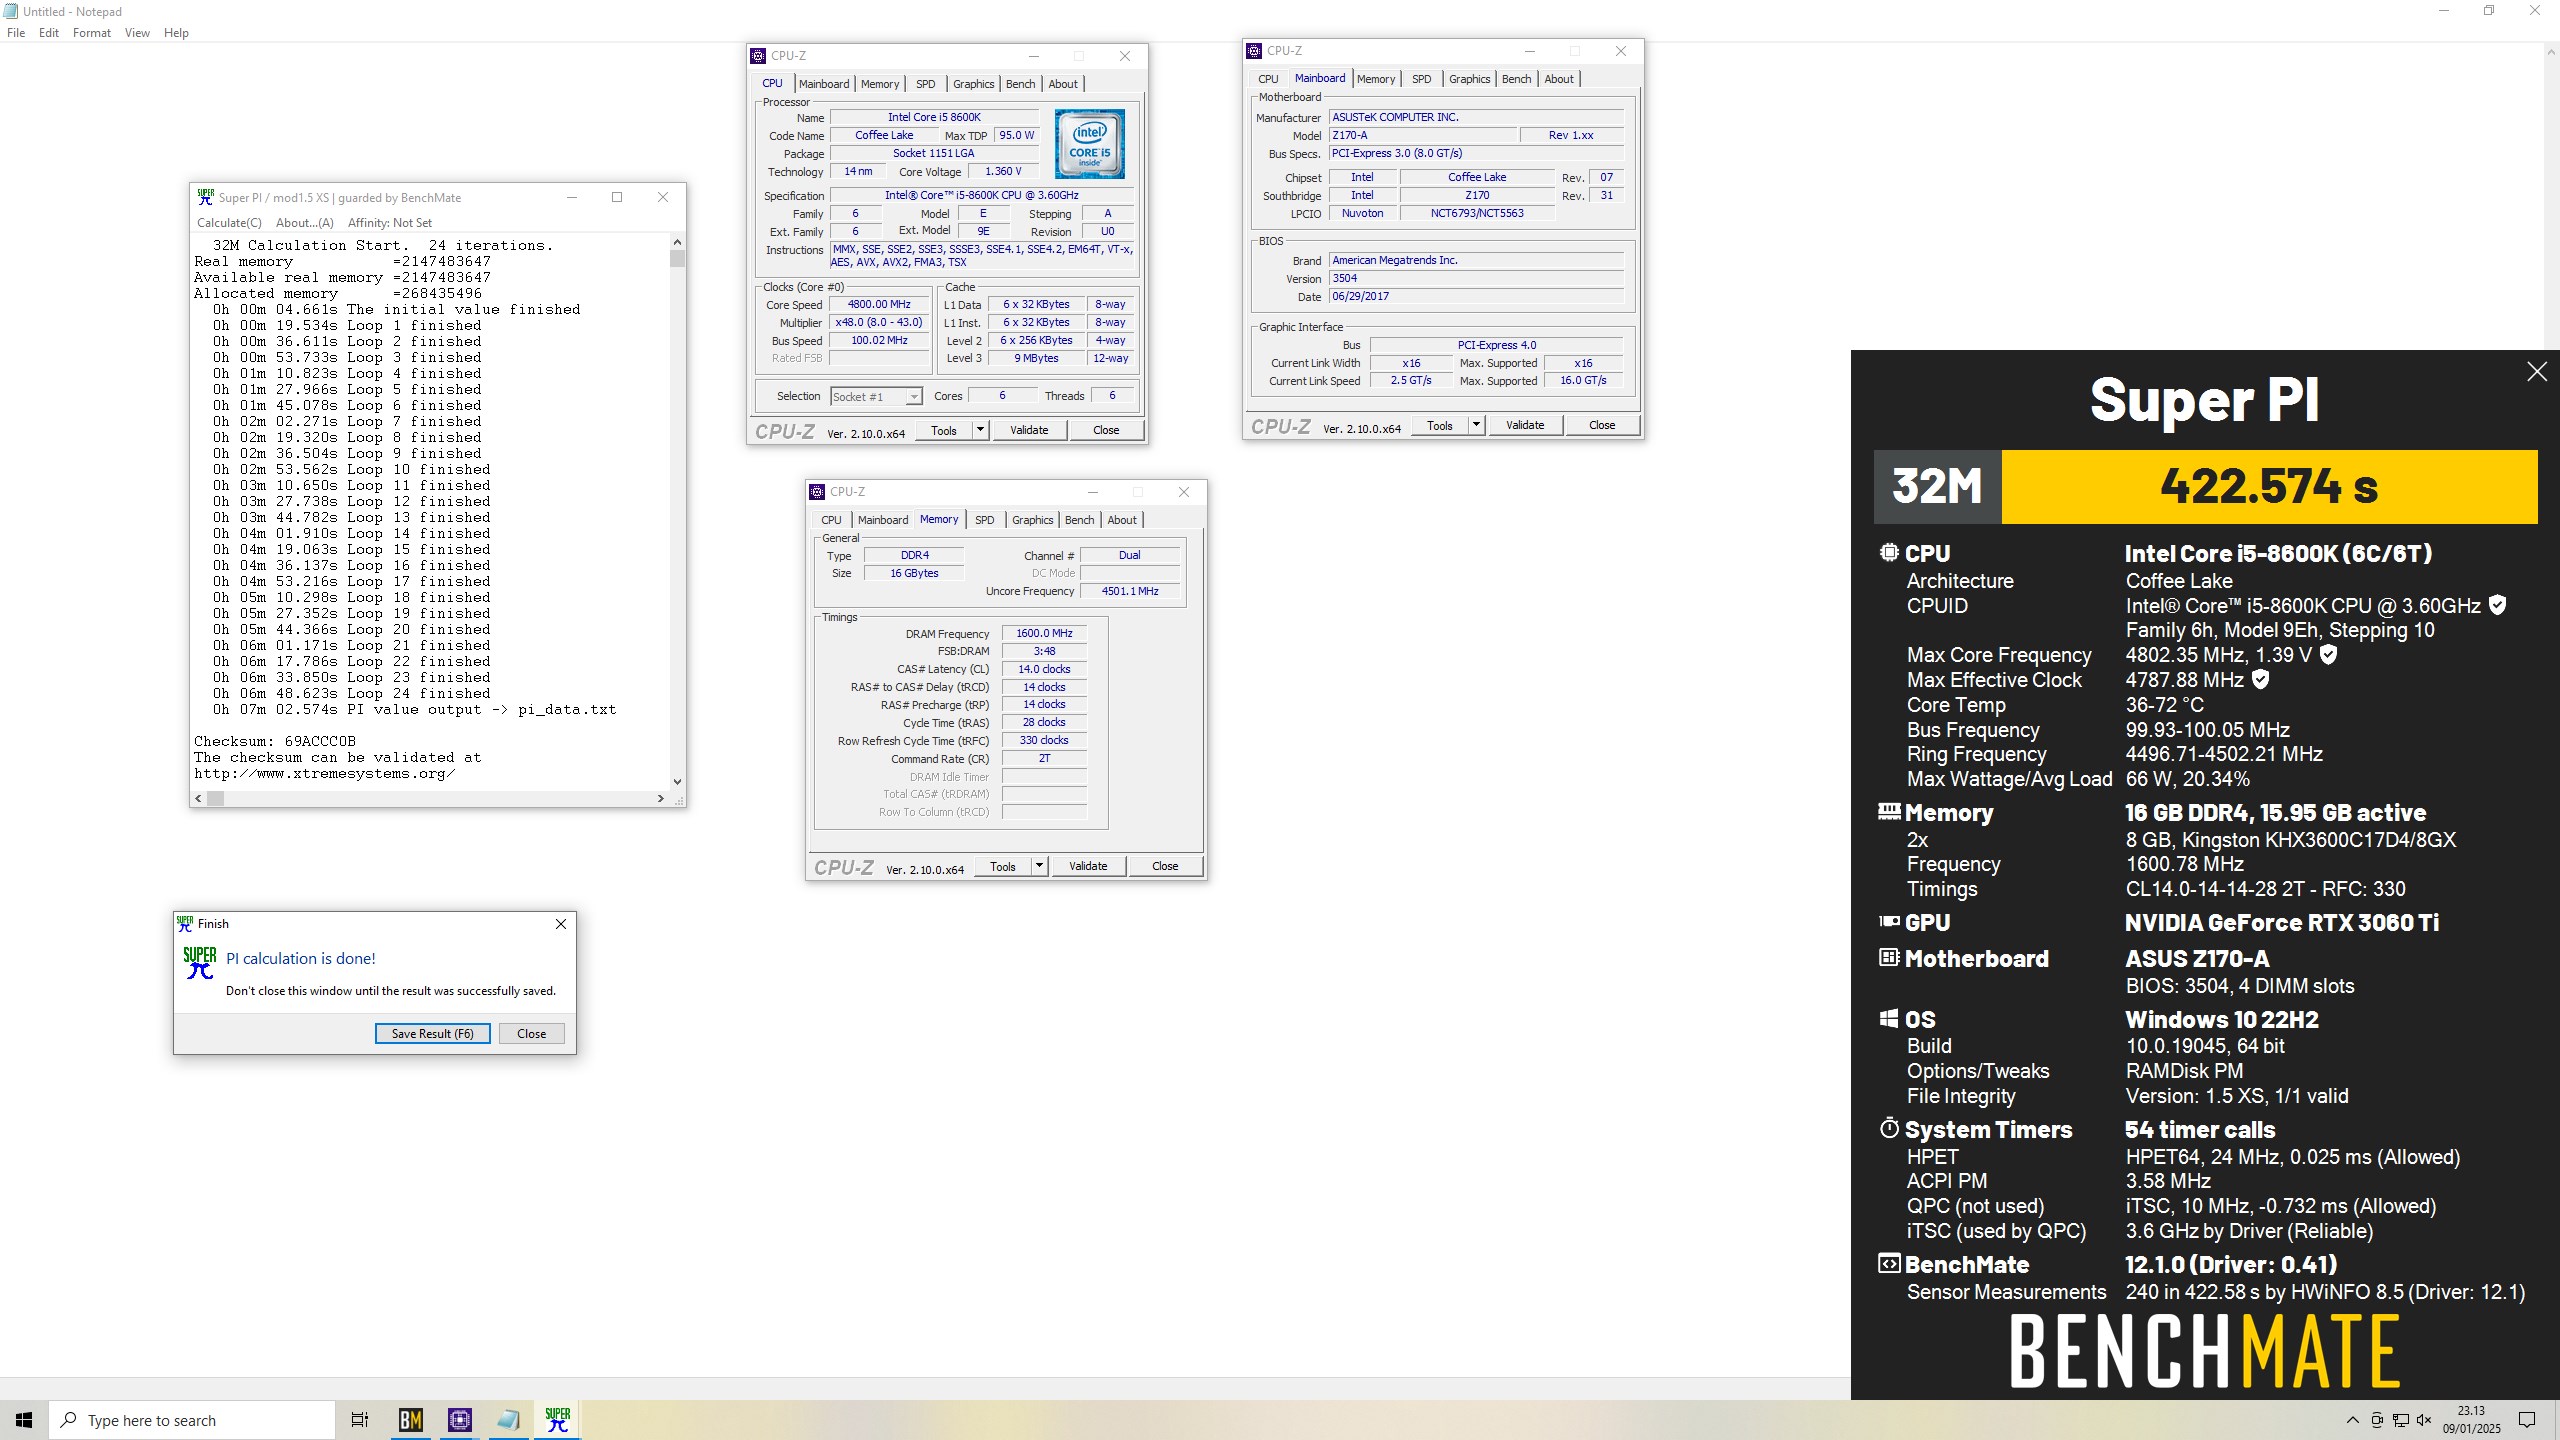Click the BIOS Version field 3504
Viewport: 2560px width, 1440px height.
pyautogui.click(x=1476, y=278)
